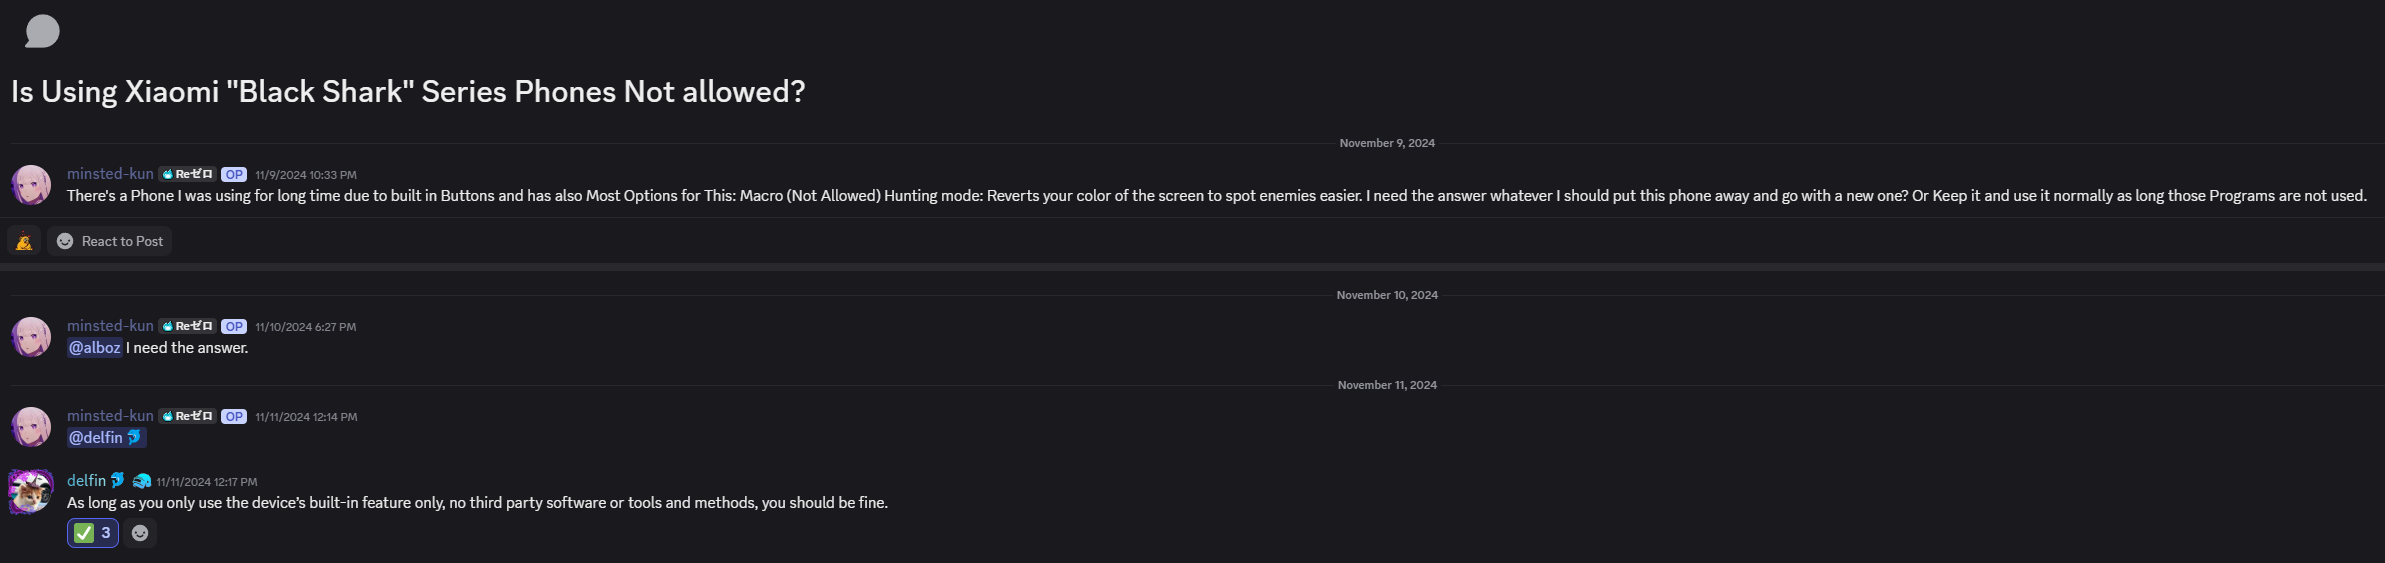The image size is (2385, 563).
Task: Open minsted-kun's avatar on the 12:14 PM message
Action: (31, 427)
